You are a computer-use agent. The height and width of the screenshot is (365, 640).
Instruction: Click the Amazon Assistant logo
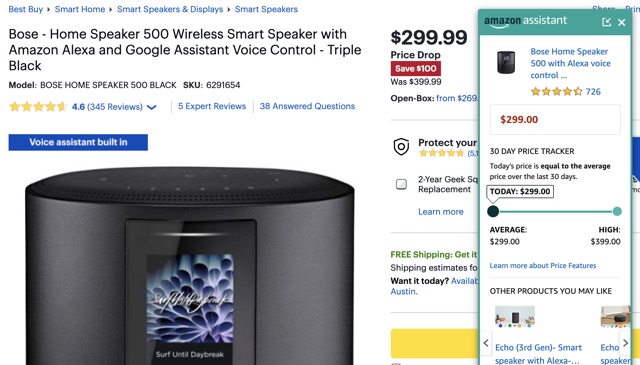pyautogui.click(x=525, y=21)
